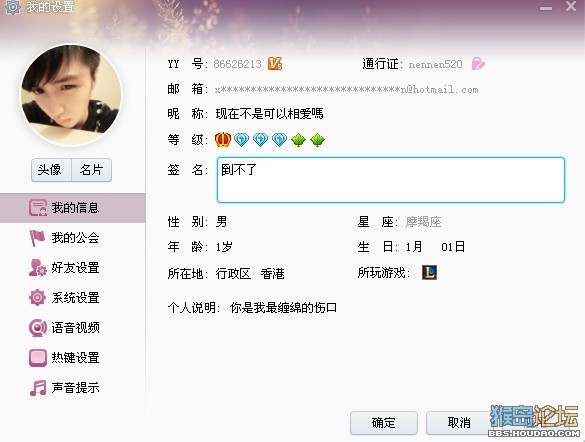This screenshot has width=585, height=442.
Task: Confirm changes with 确定 button
Action: coord(384,423)
